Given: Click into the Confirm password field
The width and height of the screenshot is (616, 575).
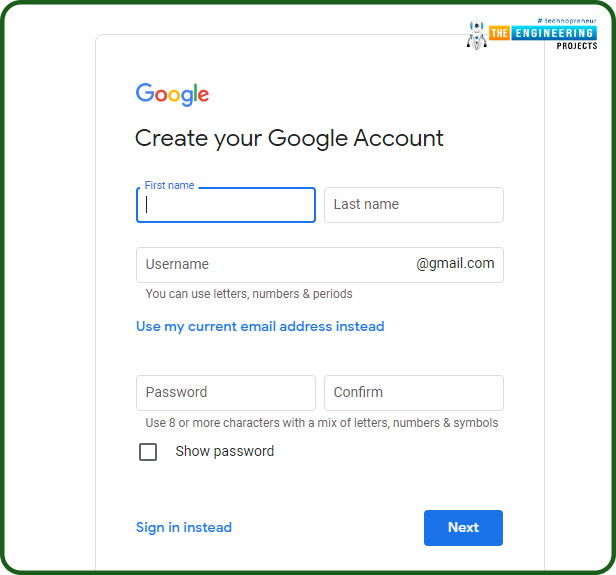Looking at the screenshot, I should [x=414, y=393].
